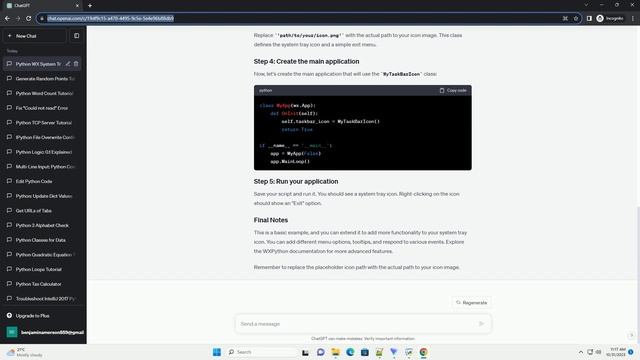Open the Python Logic Explained chat

[42, 152]
